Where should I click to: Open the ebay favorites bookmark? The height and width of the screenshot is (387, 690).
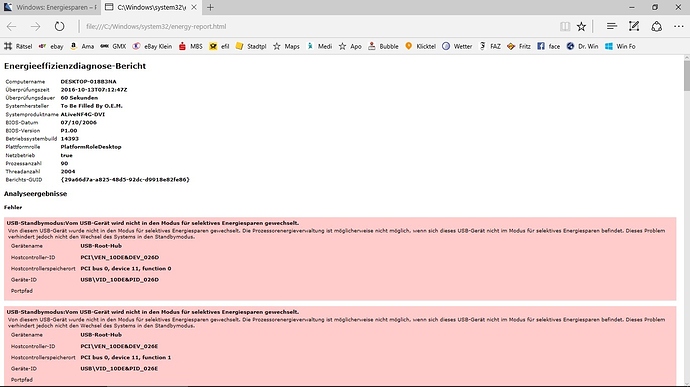pyautogui.click(x=51, y=46)
